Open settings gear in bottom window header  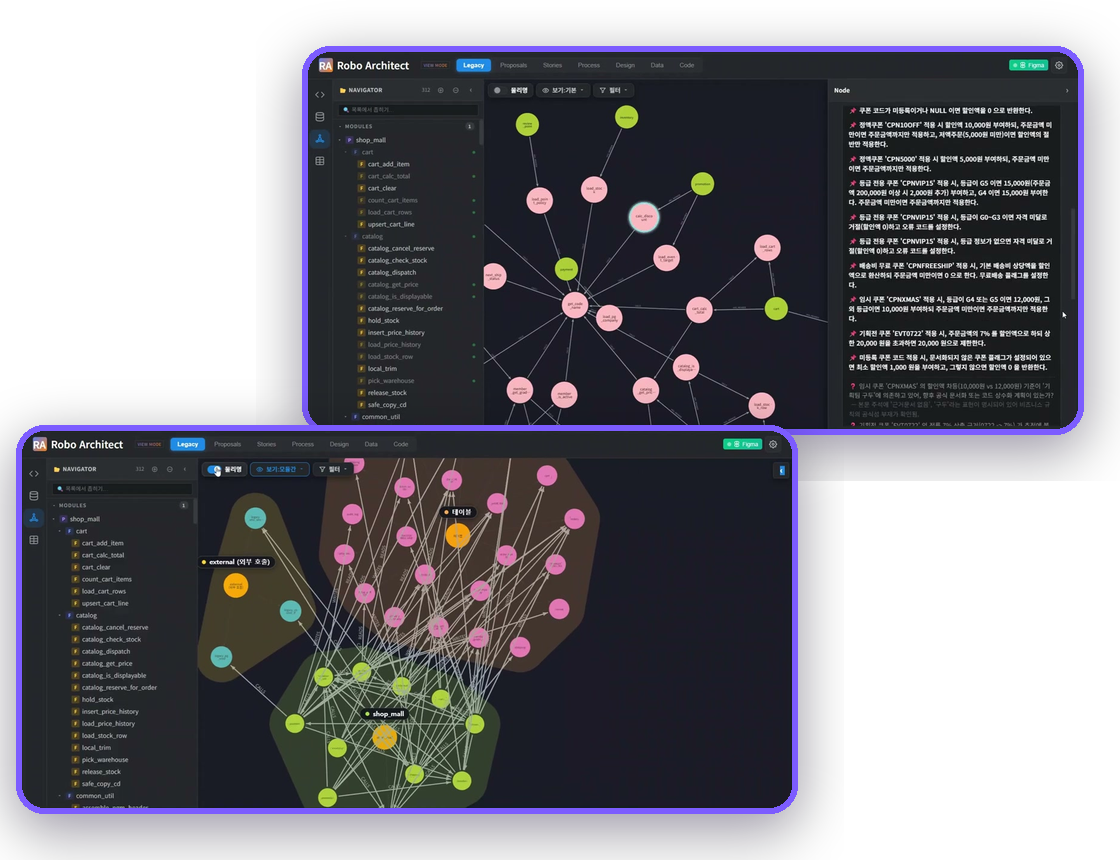tap(773, 444)
